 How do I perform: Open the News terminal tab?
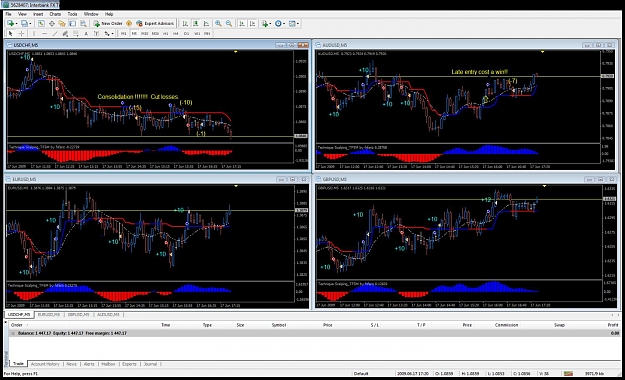point(71,364)
